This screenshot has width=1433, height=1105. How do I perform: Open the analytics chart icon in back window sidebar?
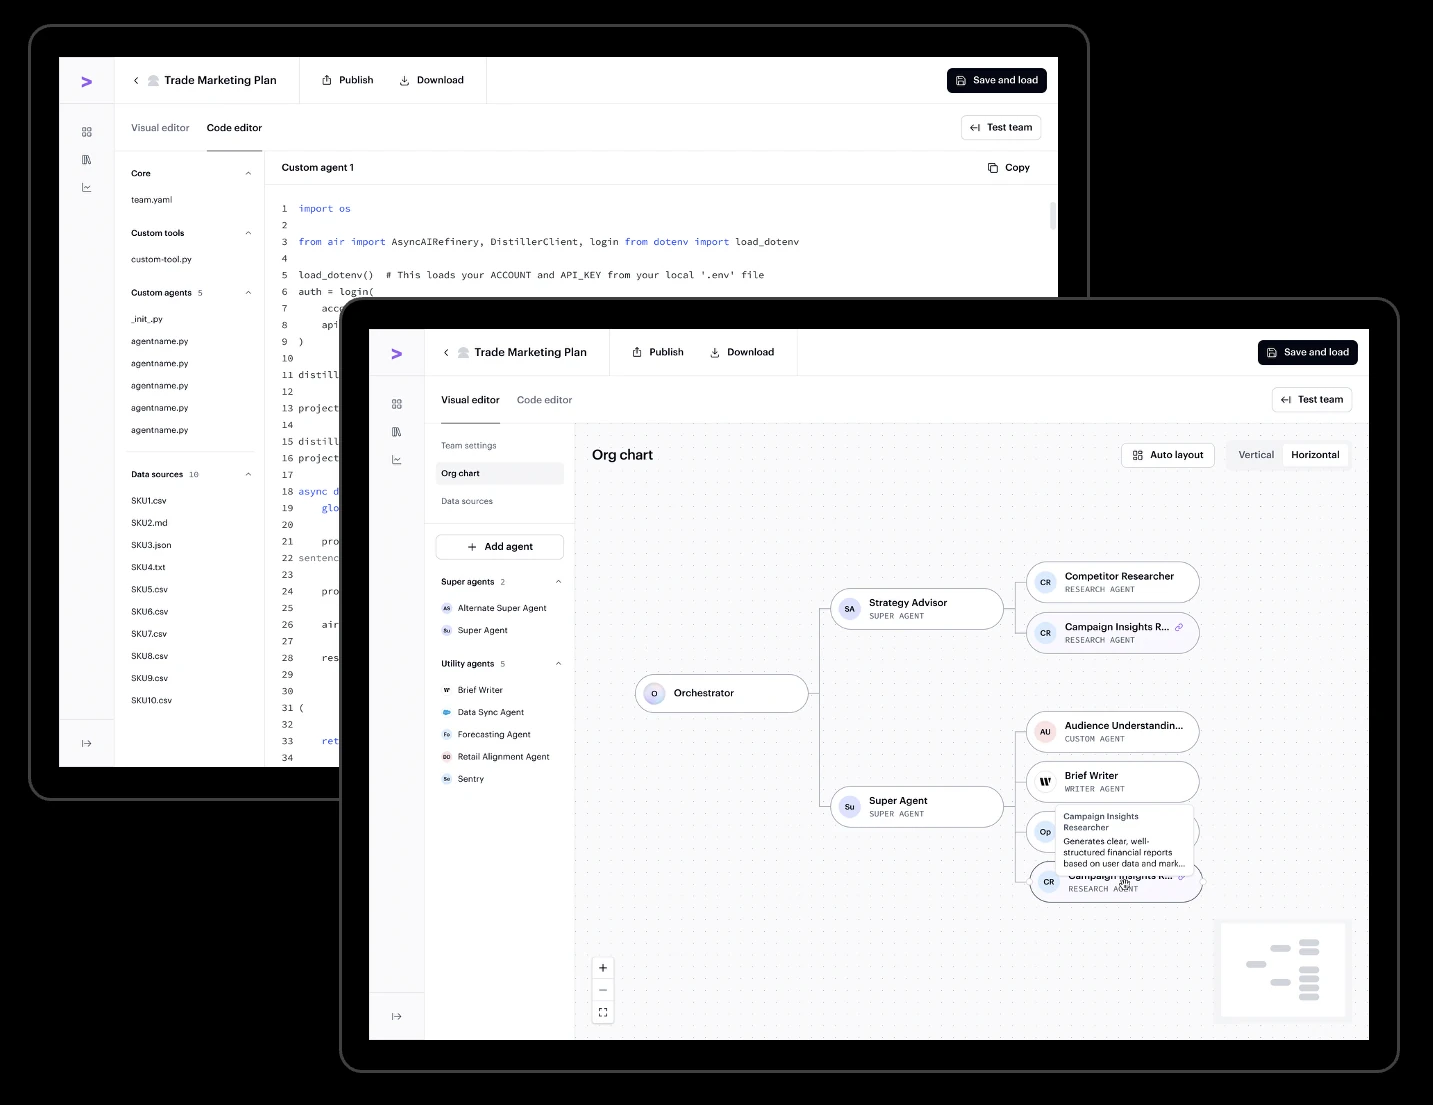(87, 188)
